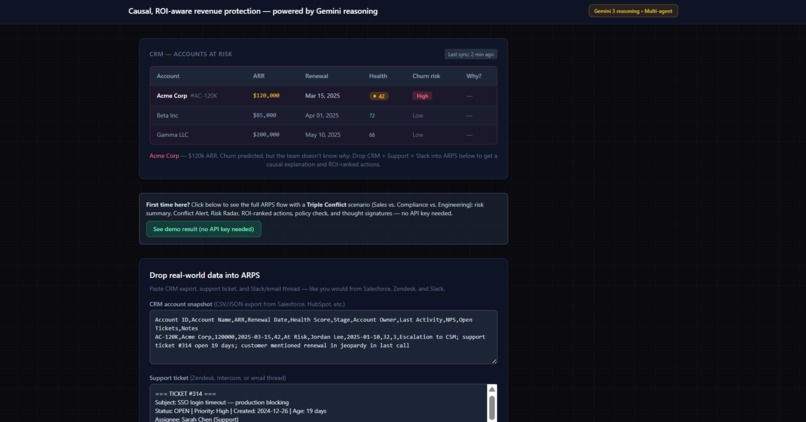Viewport: 806px width, 422px height.
Task: Click the May 10, 2025 renewal date
Action: click(x=323, y=135)
